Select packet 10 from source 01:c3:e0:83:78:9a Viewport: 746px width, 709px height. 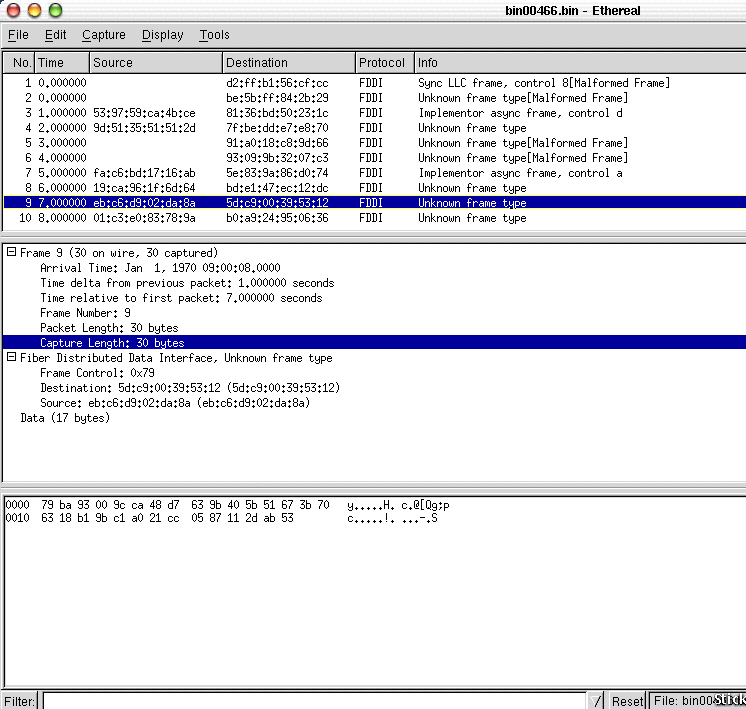[374, 218]
